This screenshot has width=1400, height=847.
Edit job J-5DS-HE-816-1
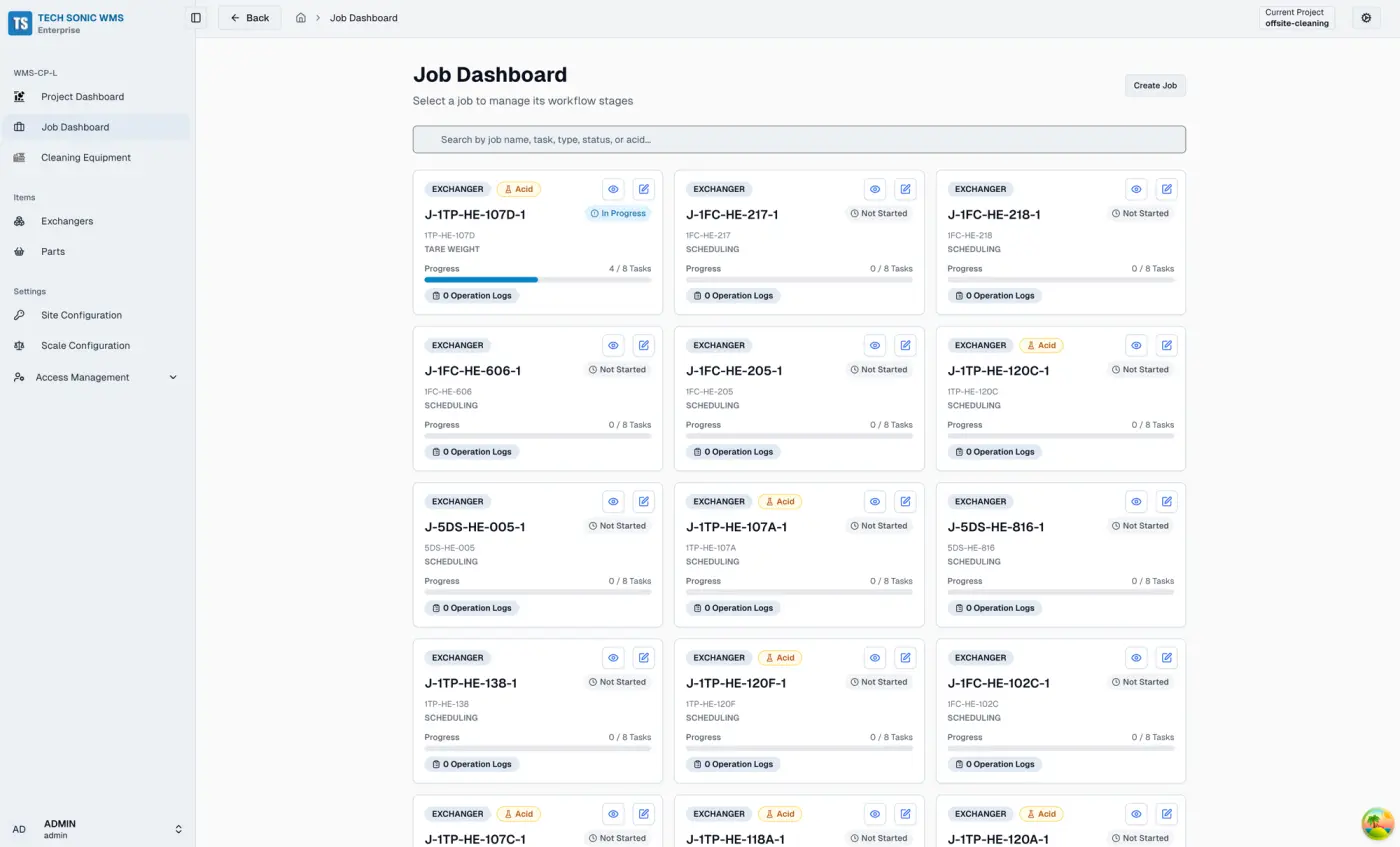point(1166,501)
